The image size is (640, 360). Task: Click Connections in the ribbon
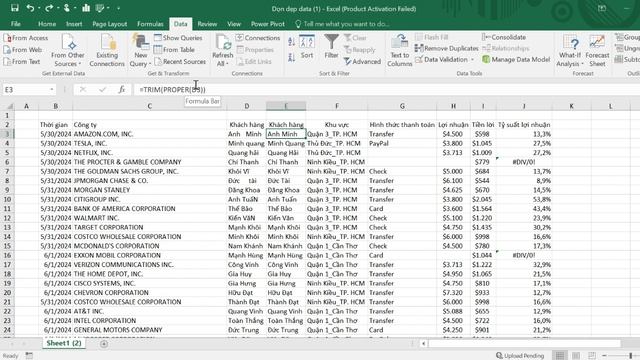click(x=258, y=38)
